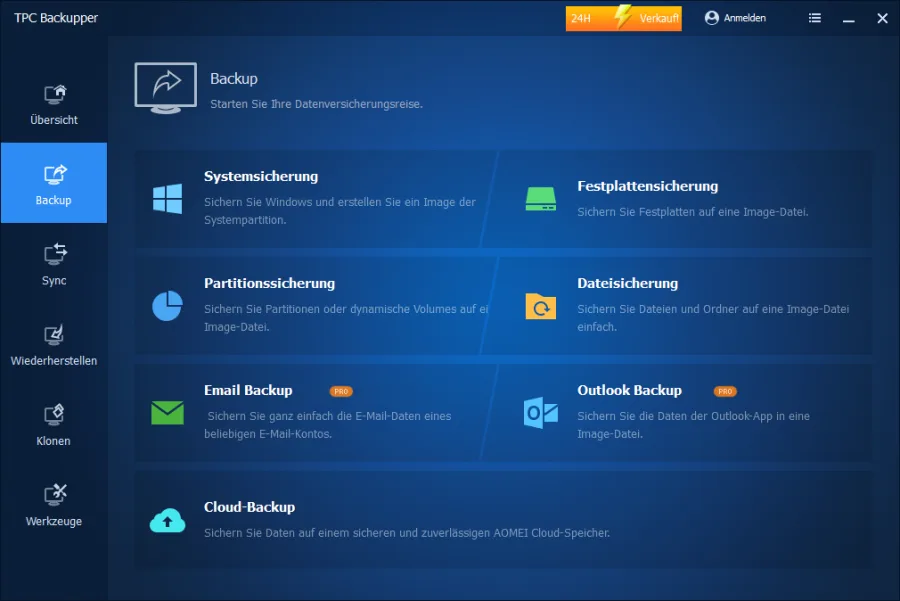Viewport: 900px width, 601px height.
Task: Click the yellow folder Dateisicherung icon
Action: [x=541, y=306]
